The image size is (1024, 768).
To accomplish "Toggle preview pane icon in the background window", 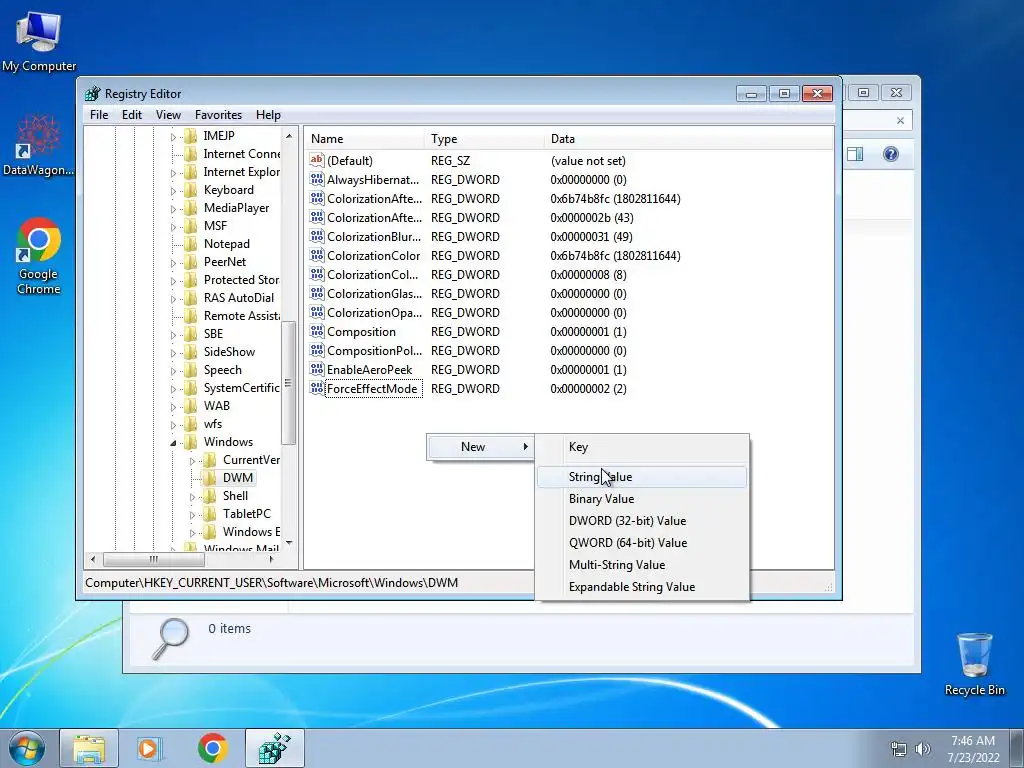I will click(x=855, y=154).
